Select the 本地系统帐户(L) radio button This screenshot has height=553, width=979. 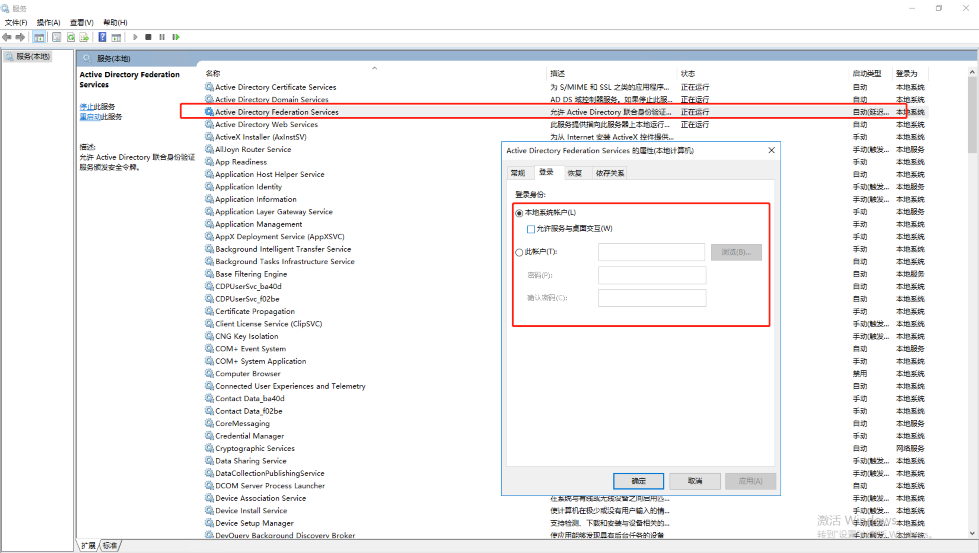(x=519, y=213)
